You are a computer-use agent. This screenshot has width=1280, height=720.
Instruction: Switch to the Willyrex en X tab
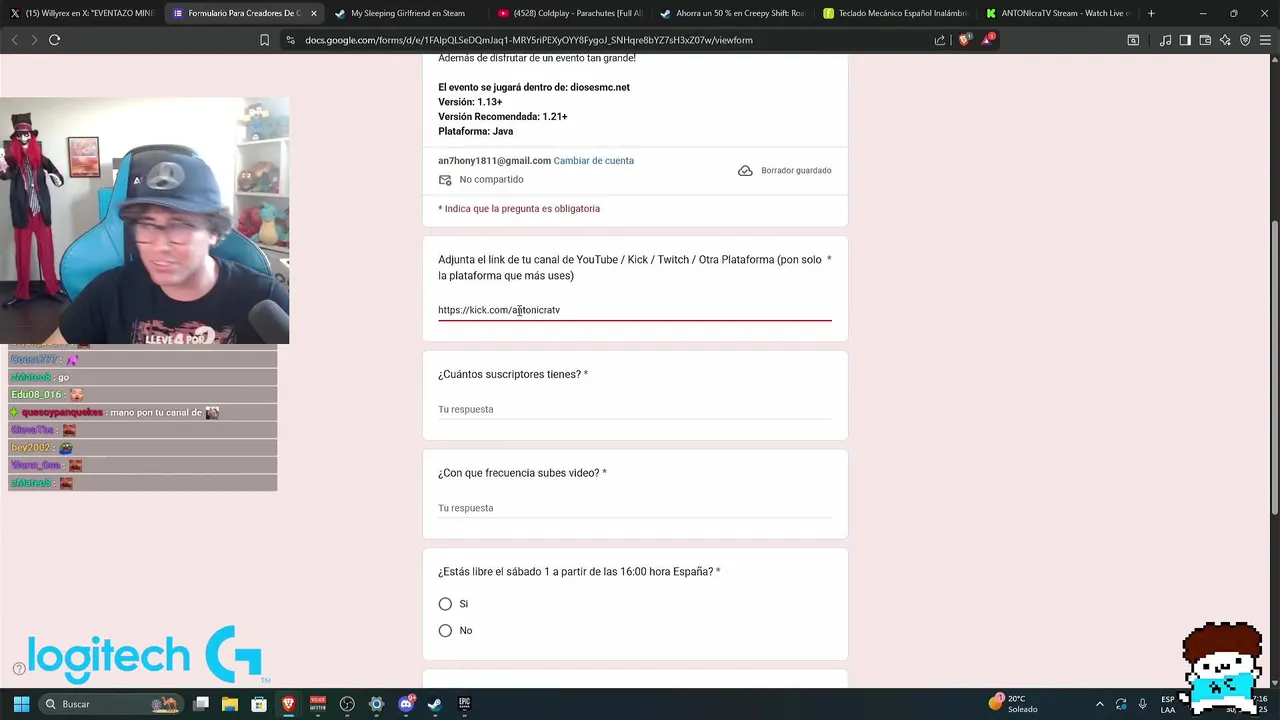pos(82,13)
